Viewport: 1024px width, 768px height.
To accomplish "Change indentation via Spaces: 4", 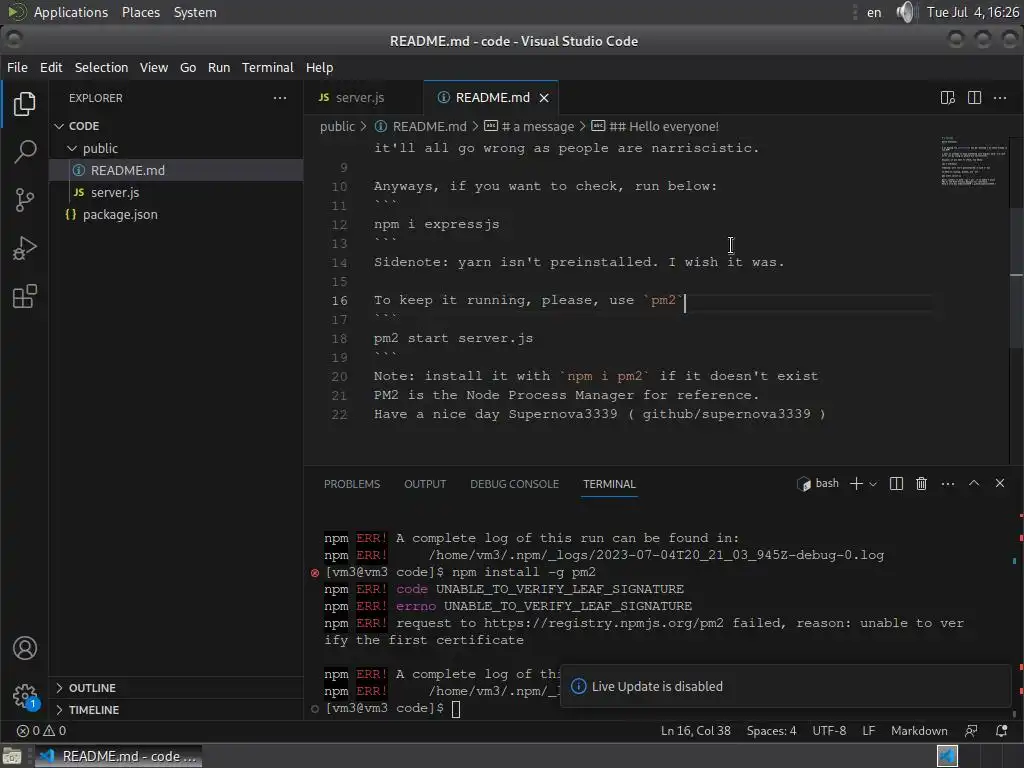I will [x=771, y=731].
